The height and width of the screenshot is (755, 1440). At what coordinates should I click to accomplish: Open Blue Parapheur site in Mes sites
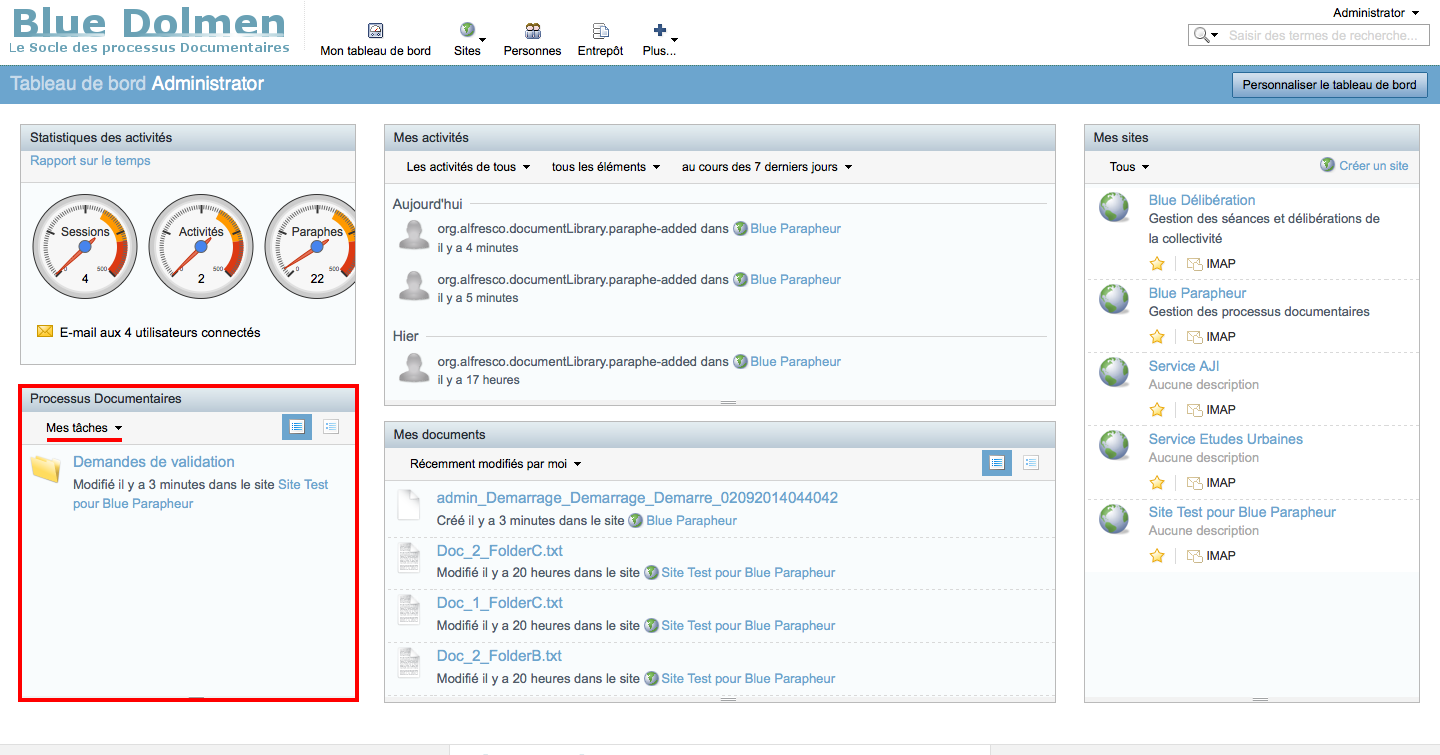[x=1197, y=293]
